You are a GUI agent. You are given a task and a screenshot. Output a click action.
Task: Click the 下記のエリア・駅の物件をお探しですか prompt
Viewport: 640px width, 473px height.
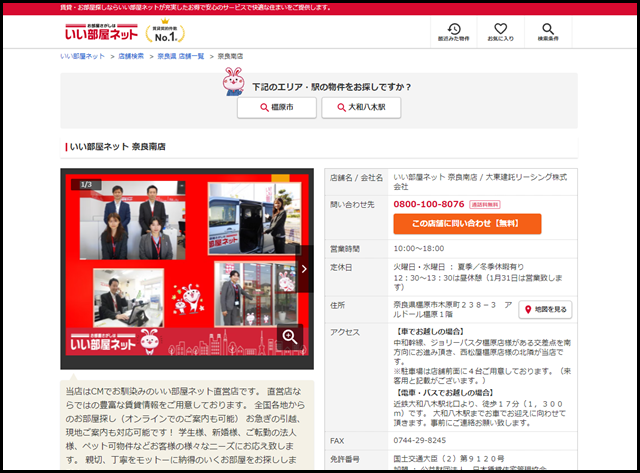pos(332,87)
